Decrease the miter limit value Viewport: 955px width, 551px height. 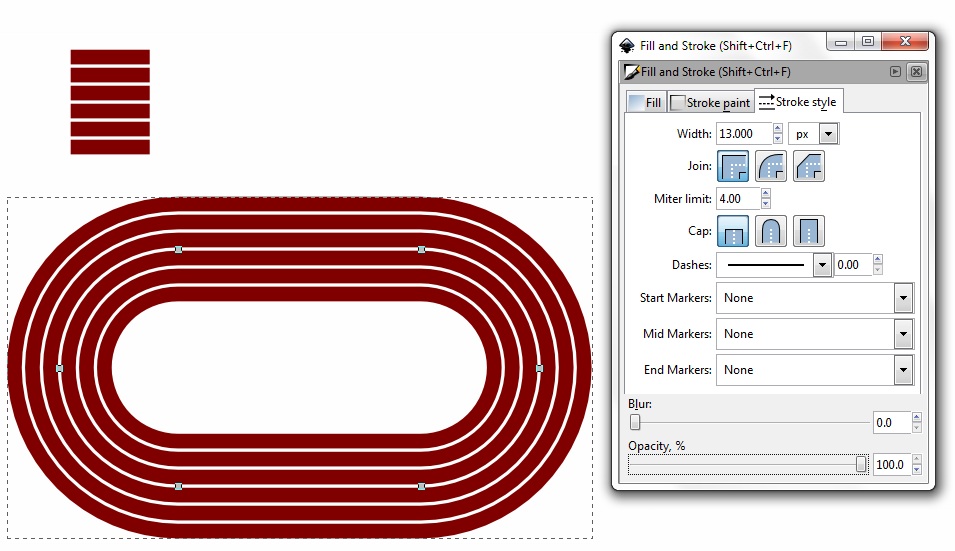766,204
